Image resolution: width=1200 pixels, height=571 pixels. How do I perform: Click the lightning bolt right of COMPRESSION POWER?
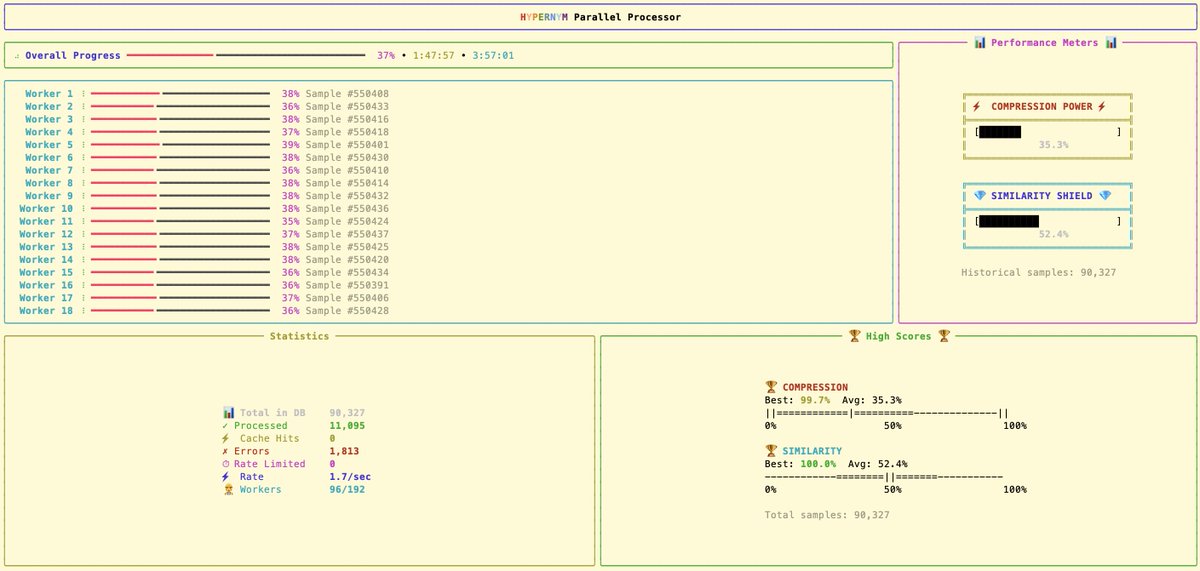pos(1102,107)
